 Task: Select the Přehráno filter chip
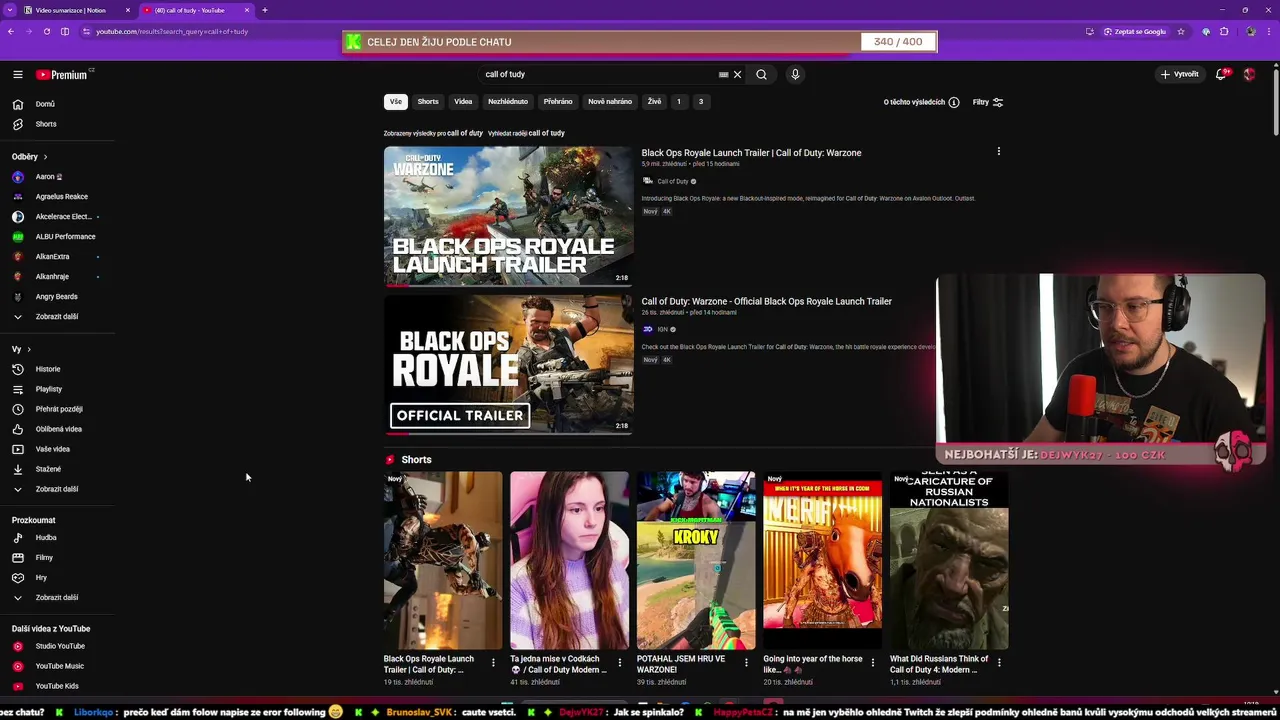coord(558,101)
